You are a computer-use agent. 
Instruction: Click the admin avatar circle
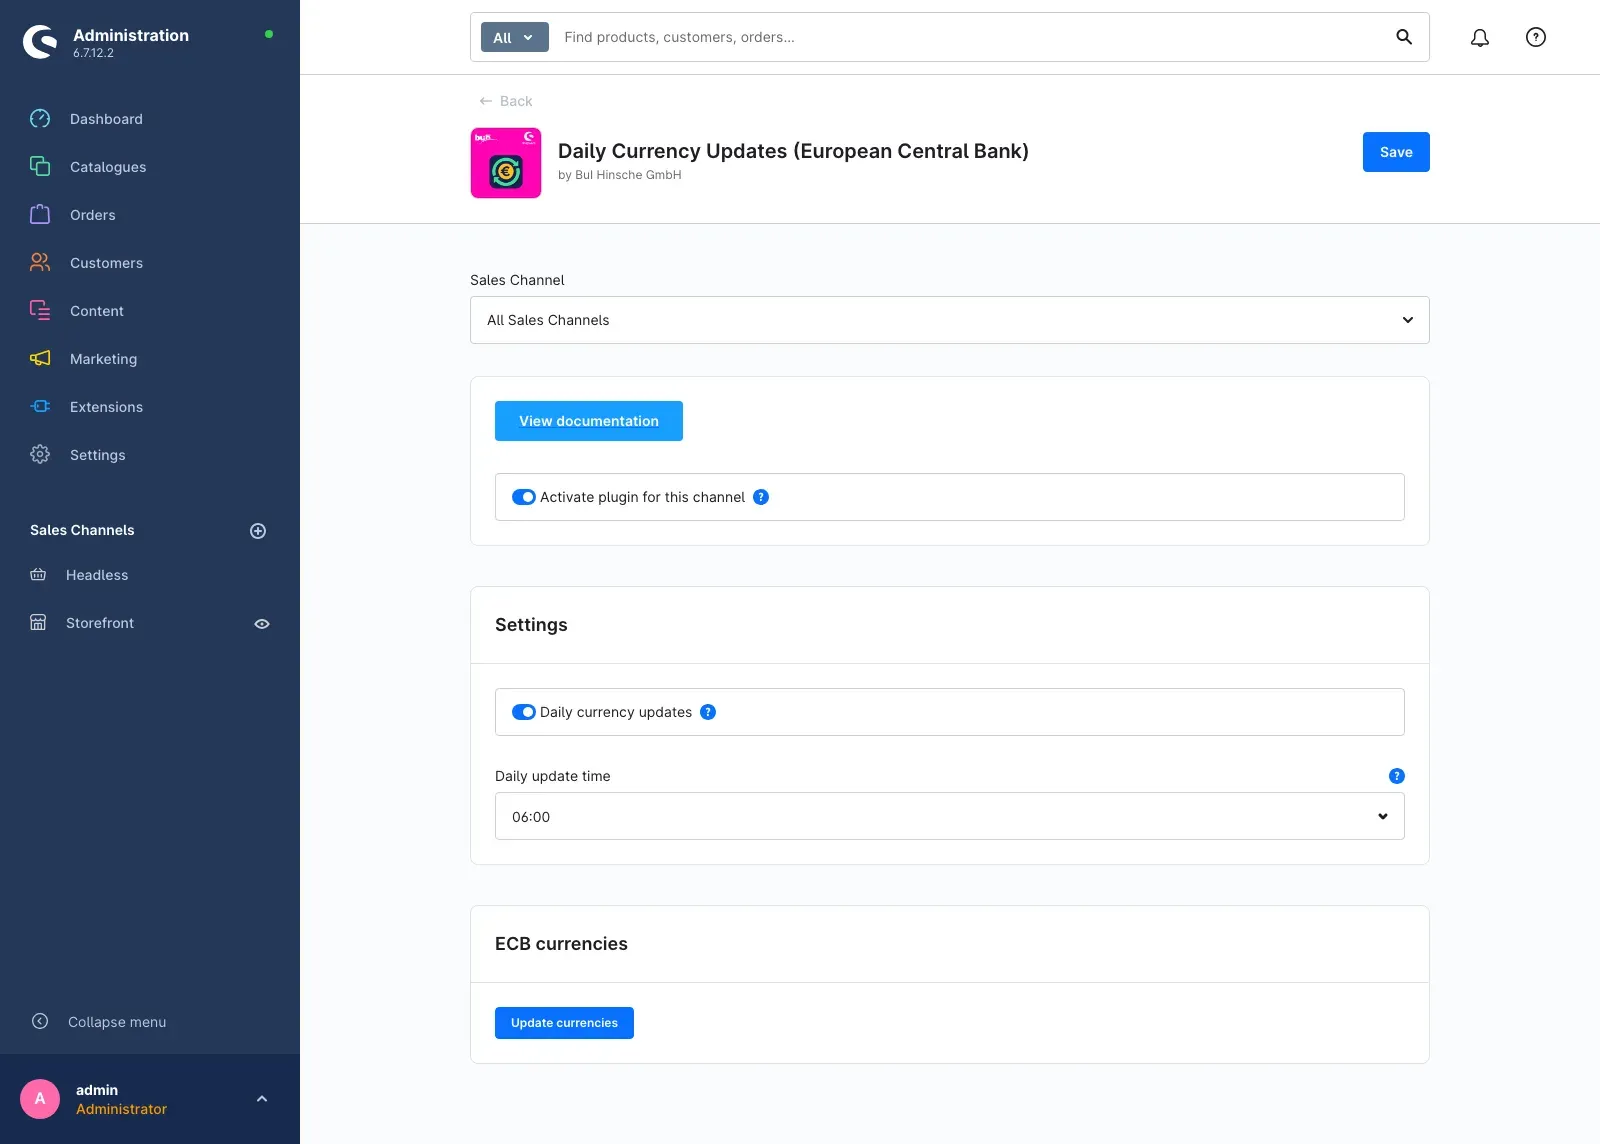coord(40,1099)
